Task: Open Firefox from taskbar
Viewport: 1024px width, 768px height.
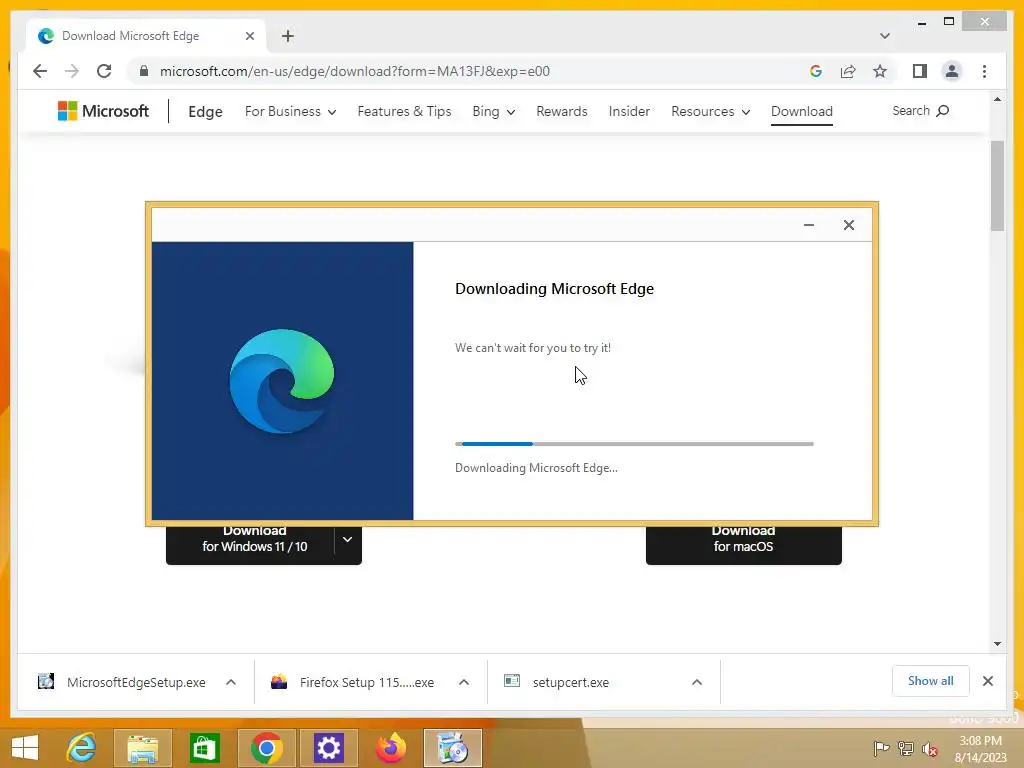Action: [x=391, y=748]
